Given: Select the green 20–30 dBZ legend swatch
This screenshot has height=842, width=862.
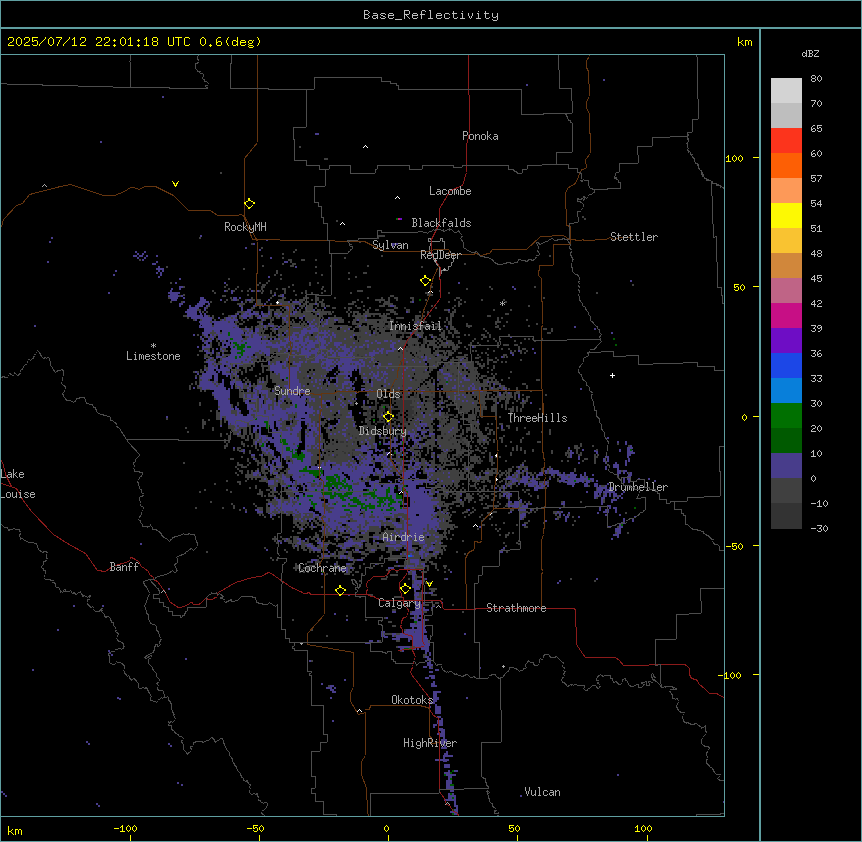Looking at the screenshot, I should [x=786, y=416].
